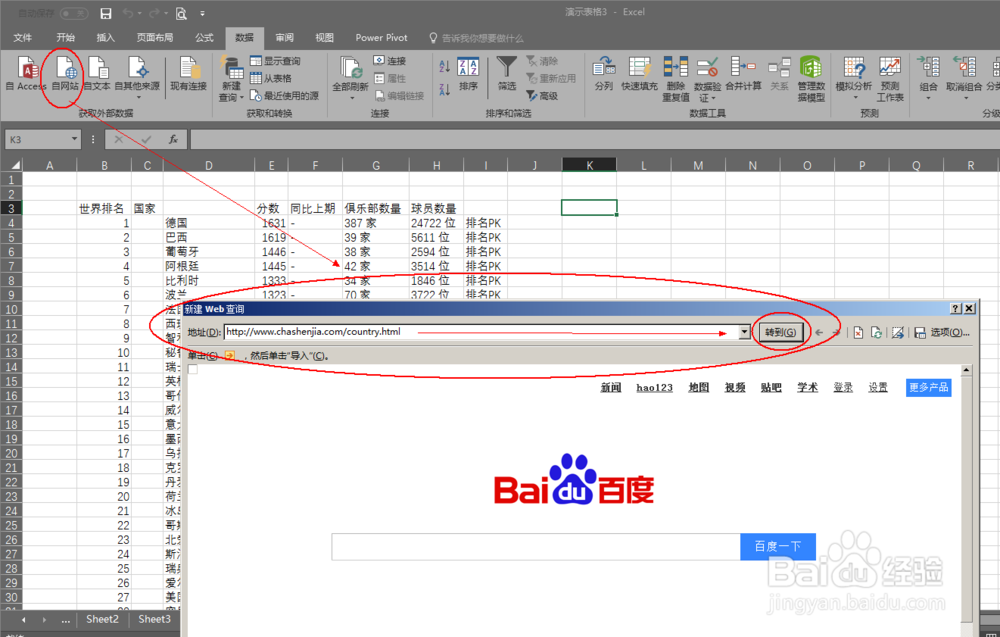Click the 更多产品 button on Baidu page
The image size is (1000, 637).
tap(929, 387)
